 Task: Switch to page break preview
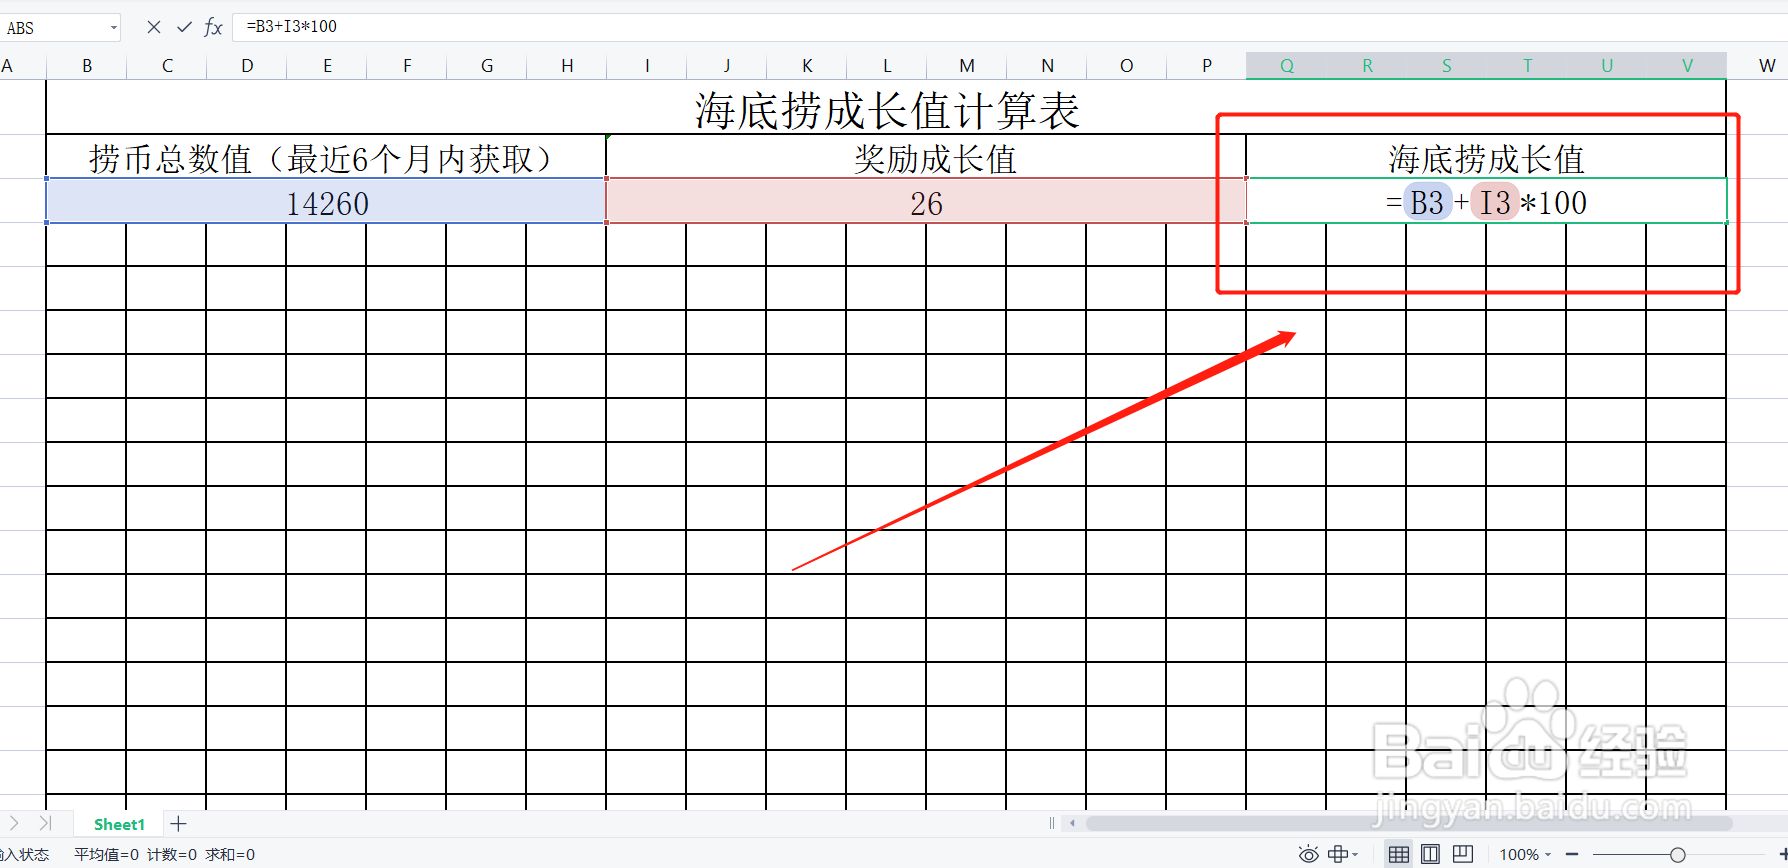tap(1463, 854)
